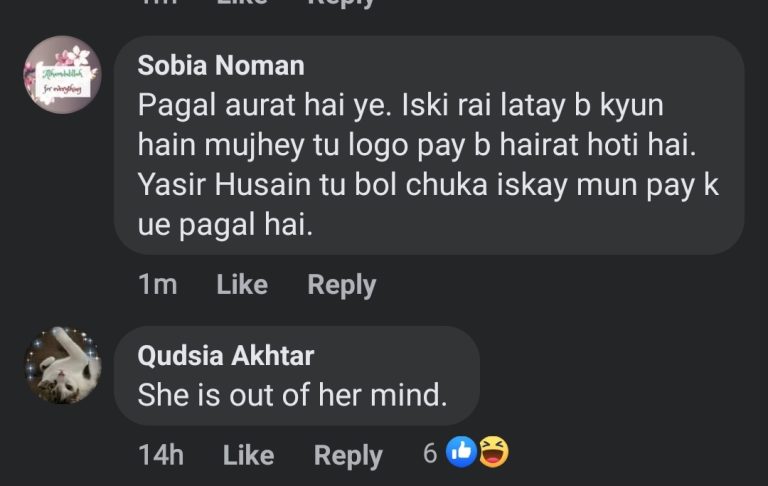Click the blue thumbs-up reaction icon
This screenshot has width=768, height=486.
click(461, 453)
